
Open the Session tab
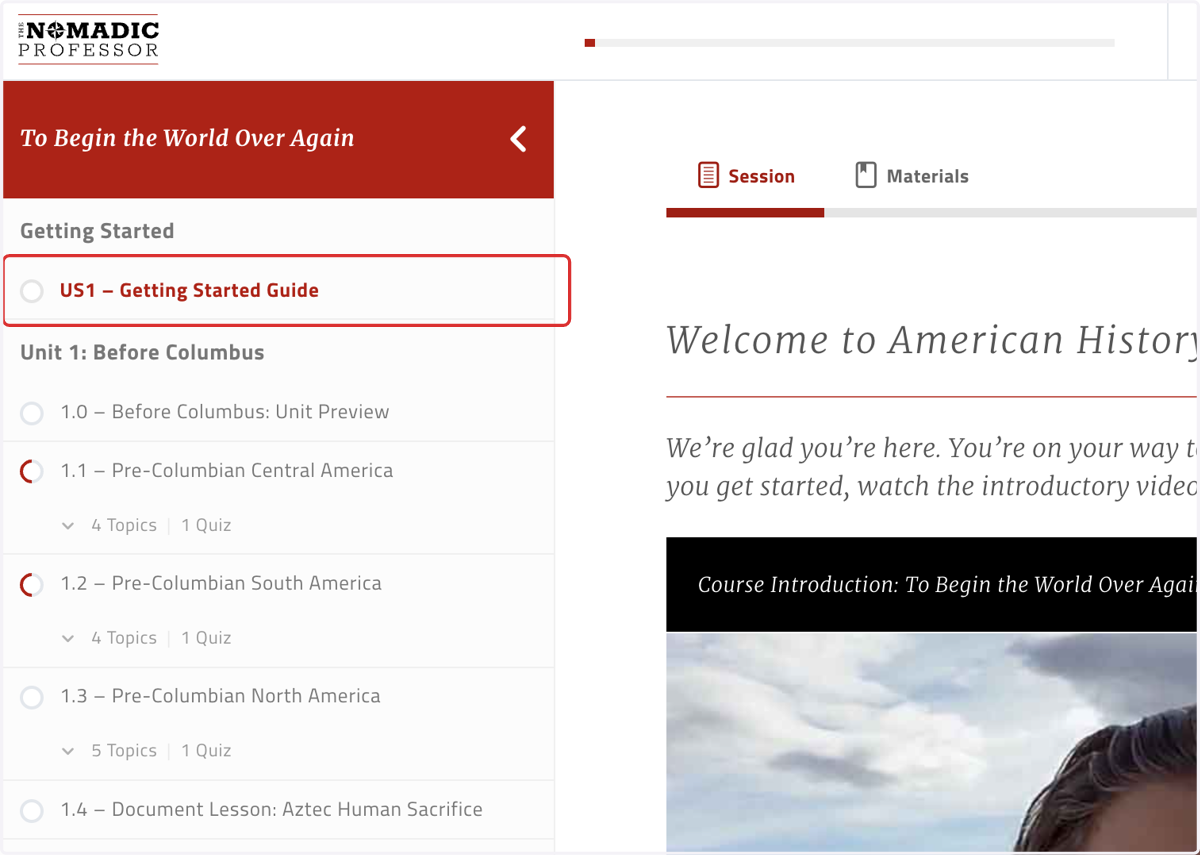[746, 176]
